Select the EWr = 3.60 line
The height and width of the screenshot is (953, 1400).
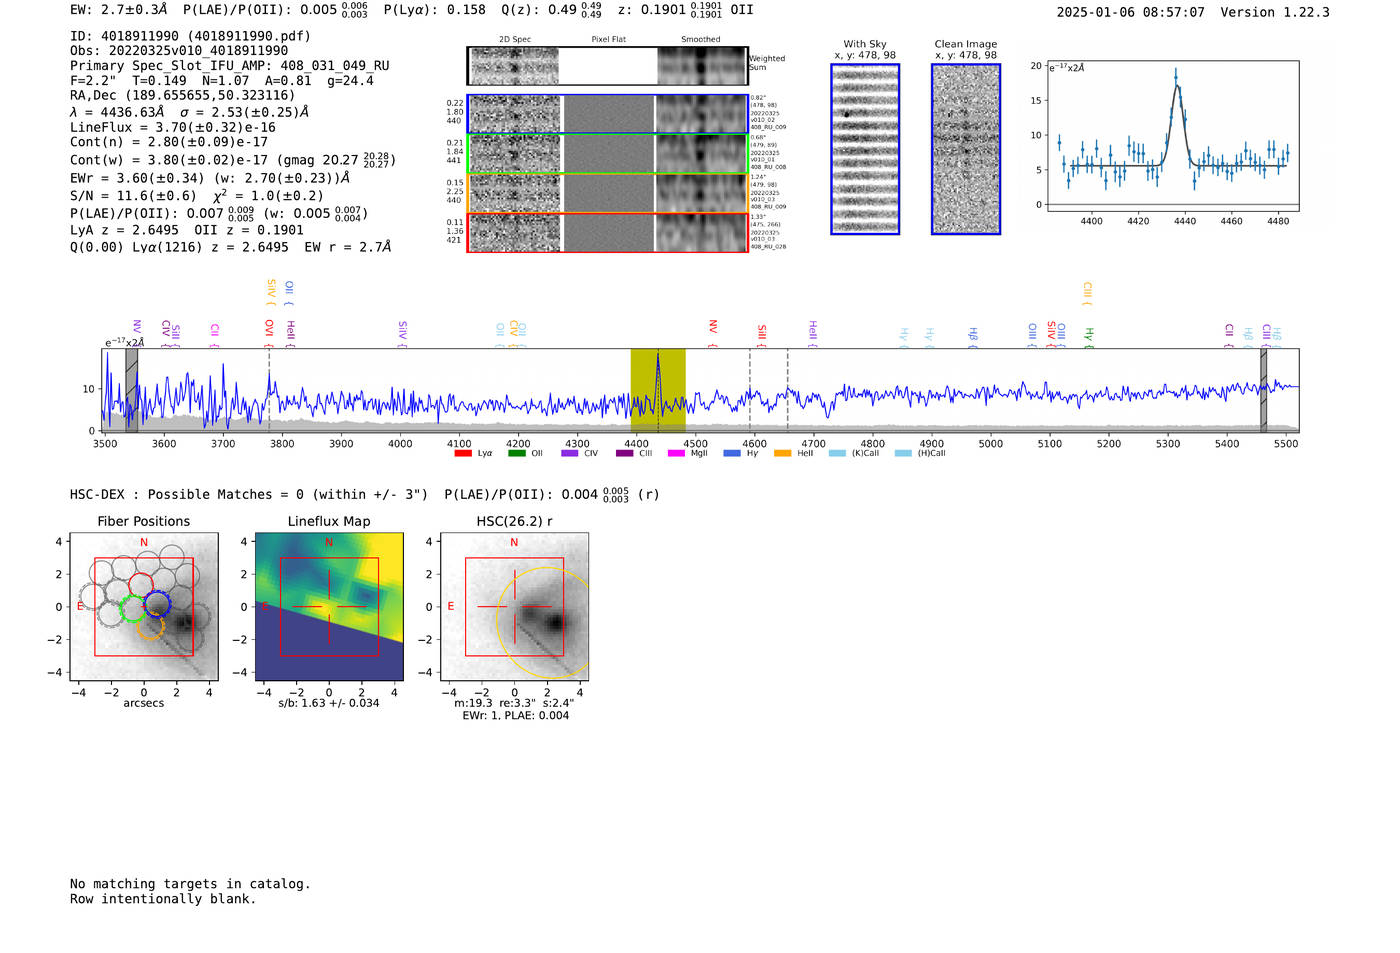click(x=210, y=178)
